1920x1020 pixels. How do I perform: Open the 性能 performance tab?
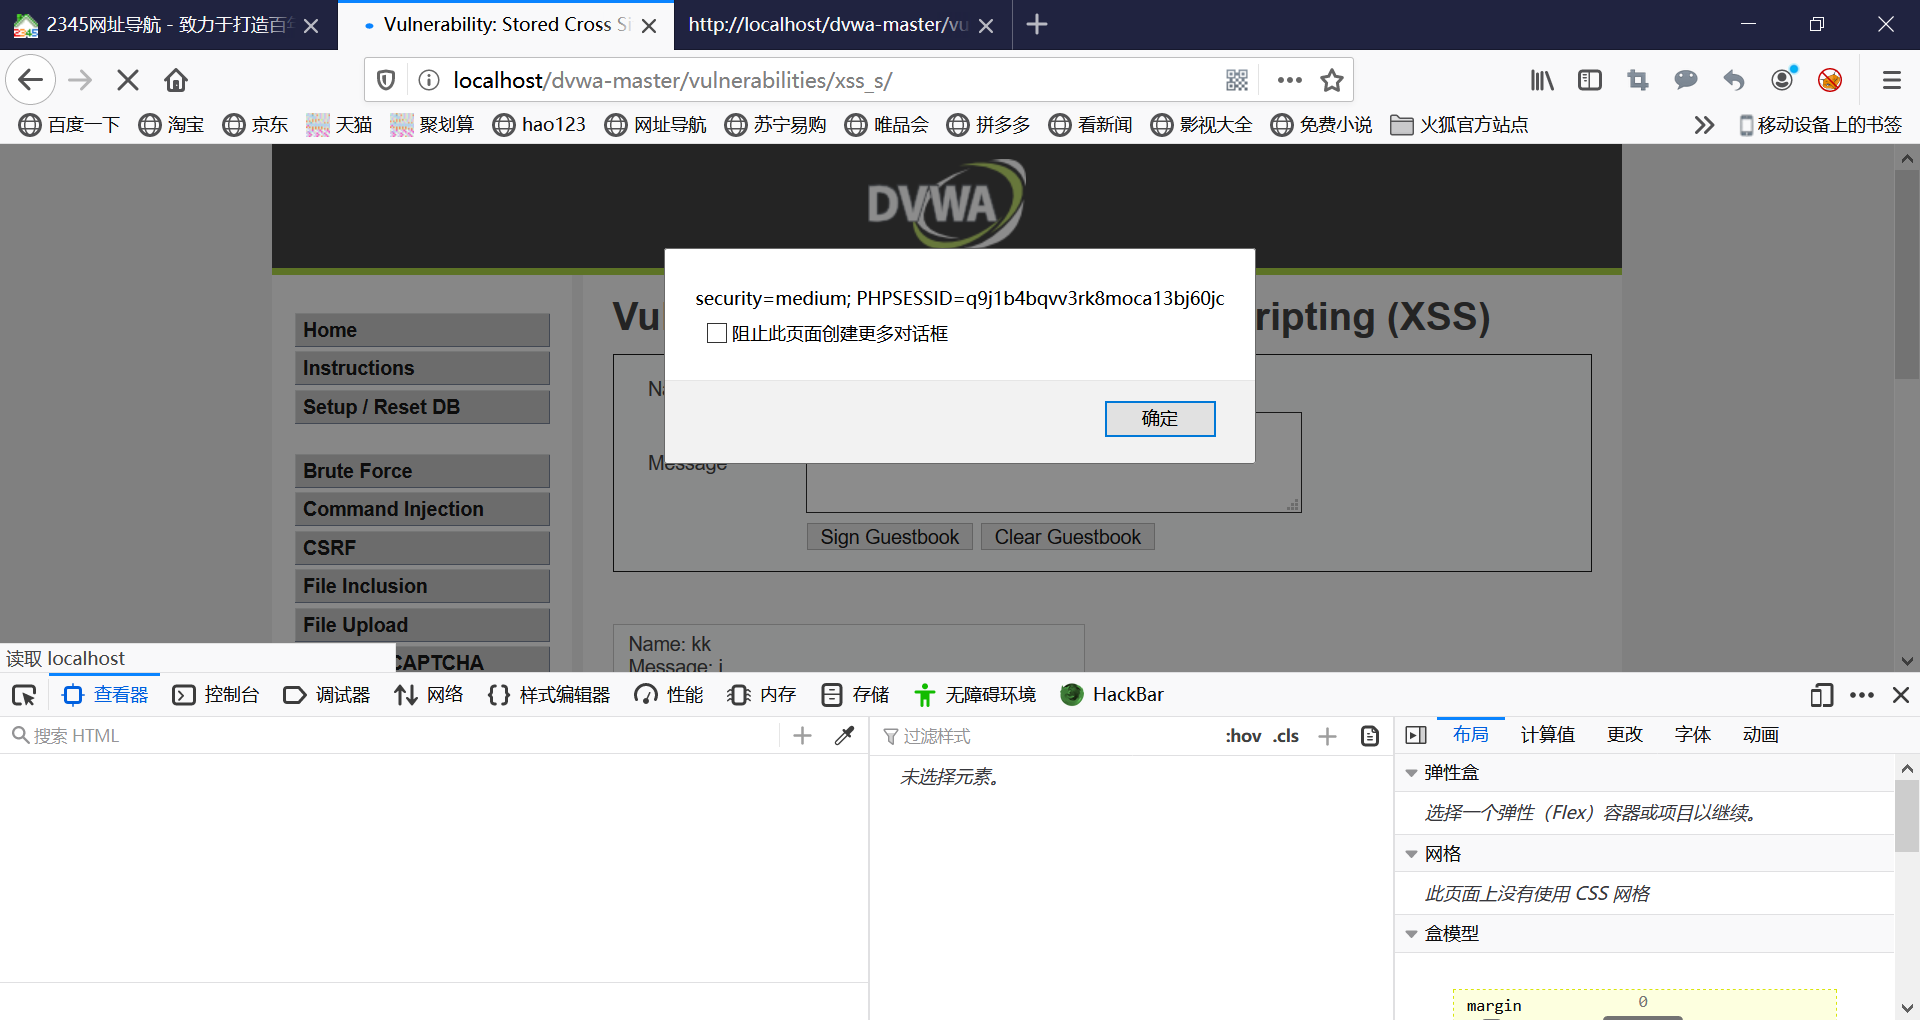click(669, 695)
